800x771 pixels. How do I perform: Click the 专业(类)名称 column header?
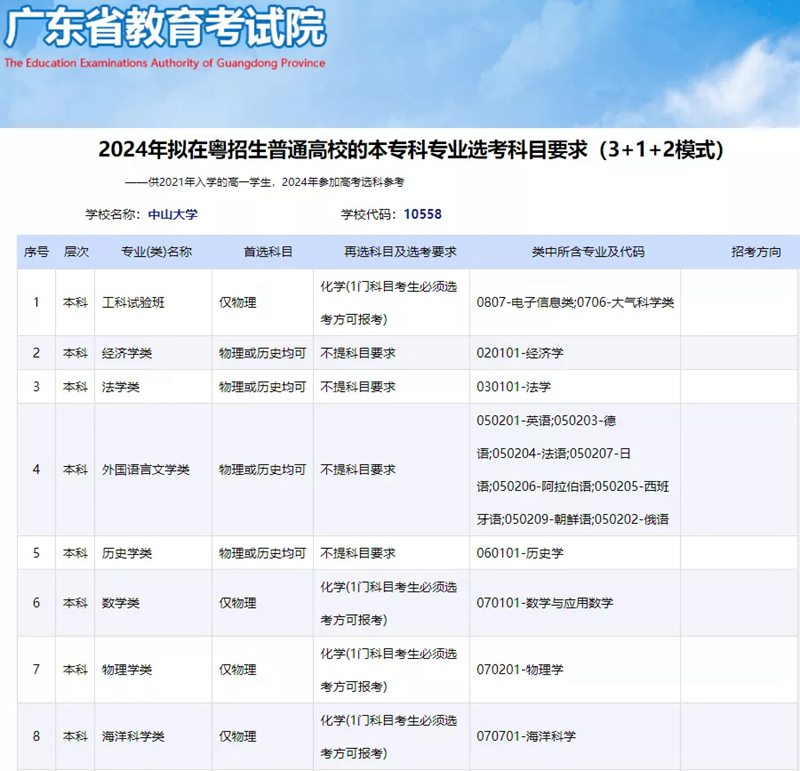click(156, 252)
